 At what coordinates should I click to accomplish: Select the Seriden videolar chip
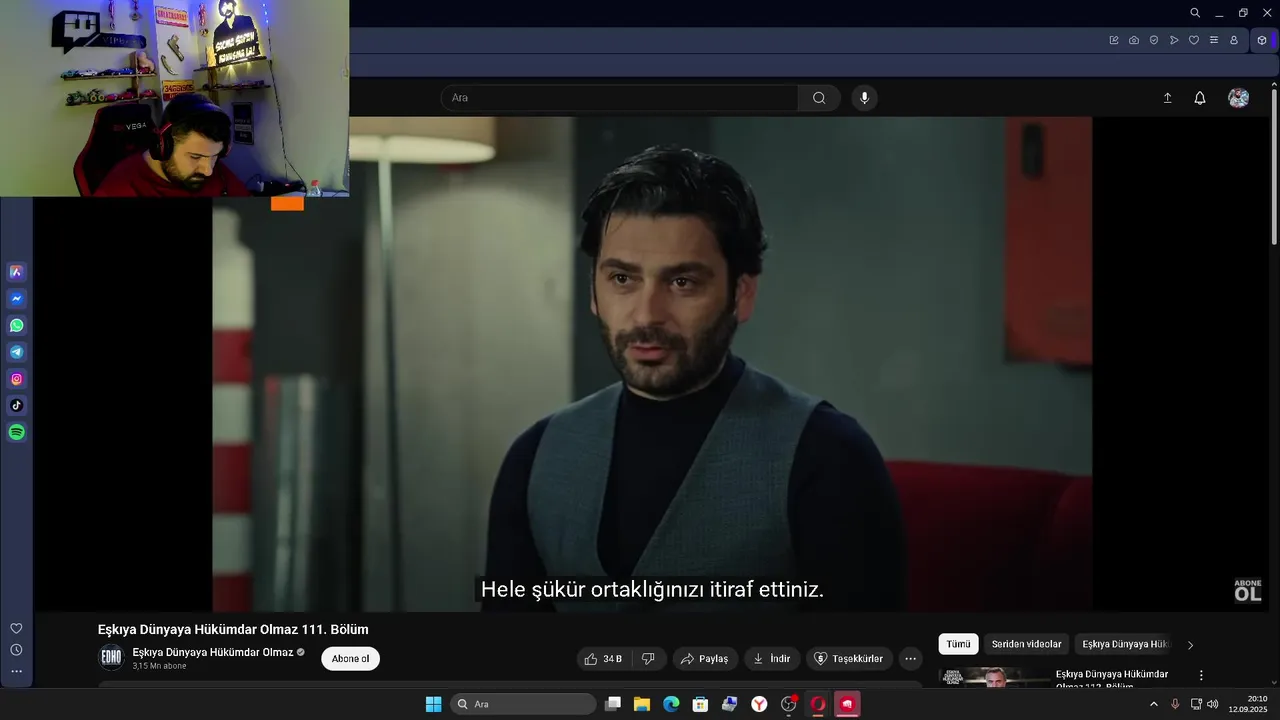pyautogui.click(x=1026, y=644)
